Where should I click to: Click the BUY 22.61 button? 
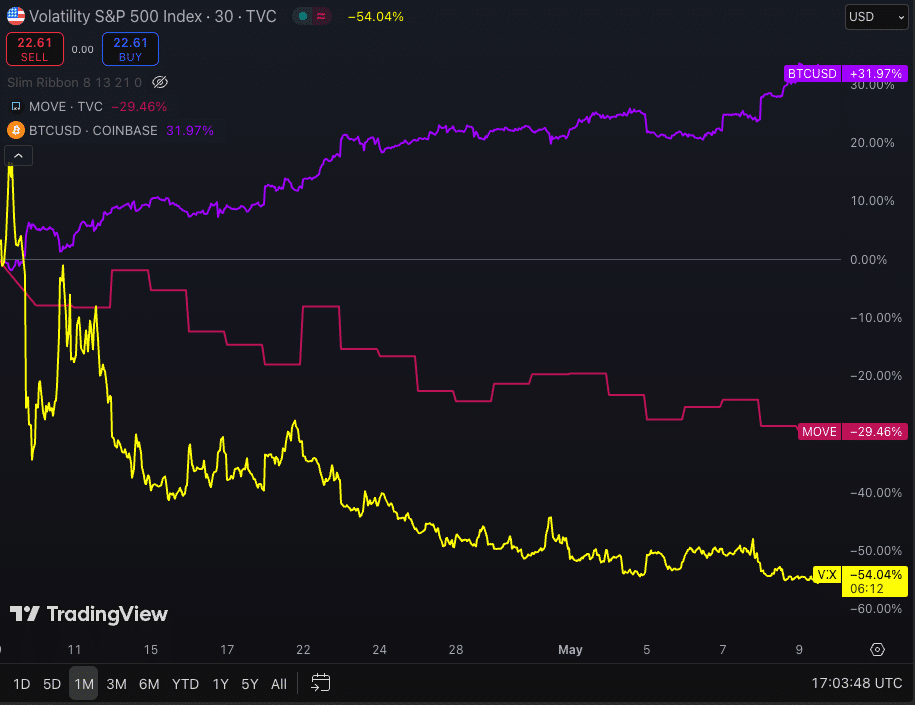(x=130, y=49)
